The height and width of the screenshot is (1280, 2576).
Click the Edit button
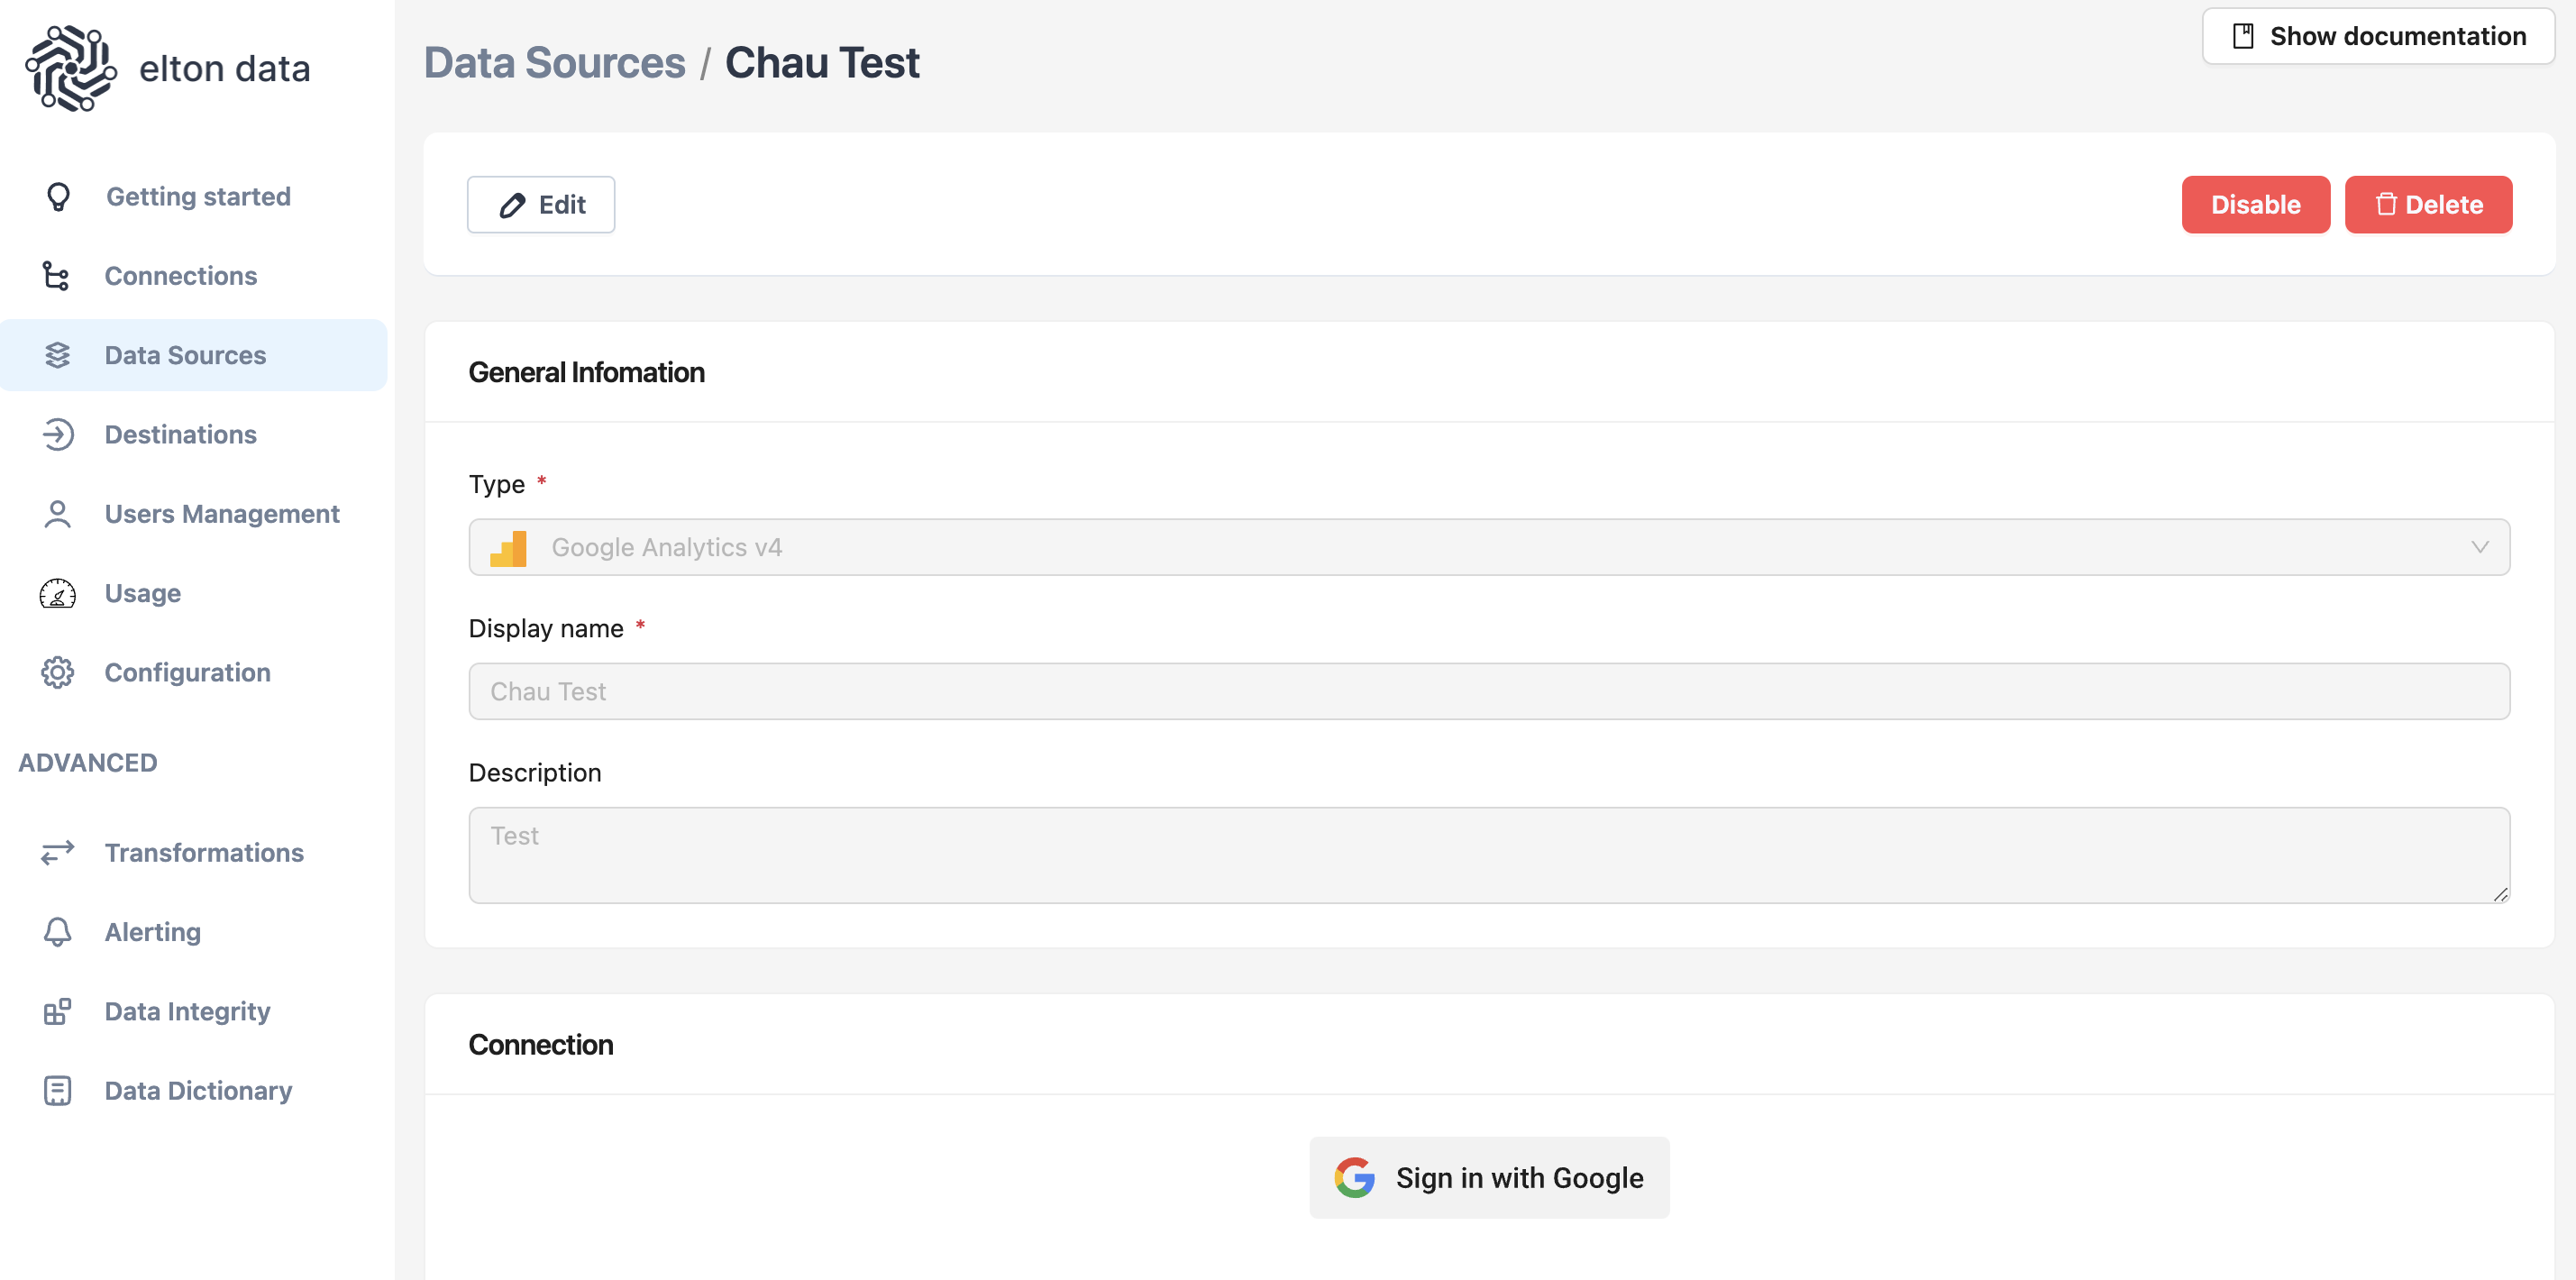(541, 205)
